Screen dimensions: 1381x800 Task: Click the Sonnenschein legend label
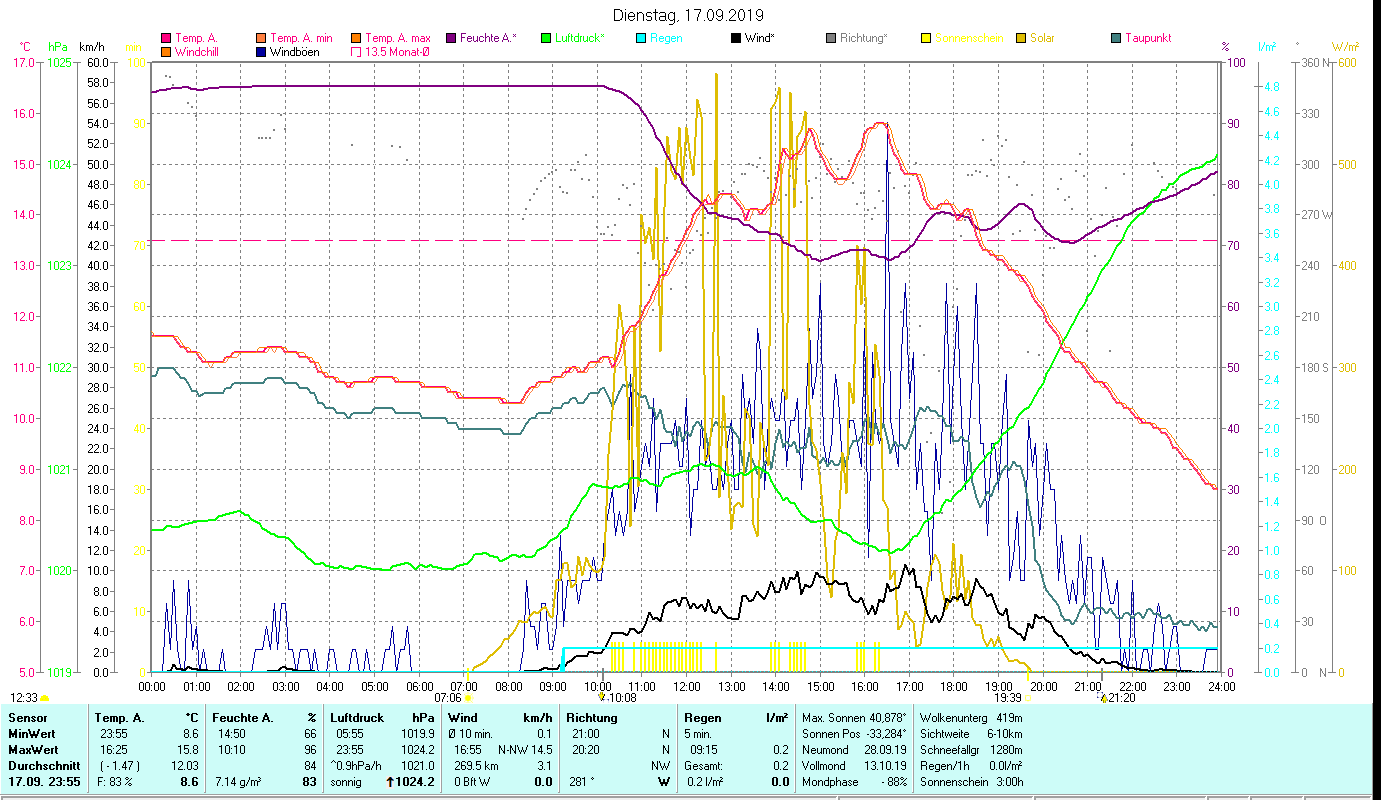pos(969,38)
